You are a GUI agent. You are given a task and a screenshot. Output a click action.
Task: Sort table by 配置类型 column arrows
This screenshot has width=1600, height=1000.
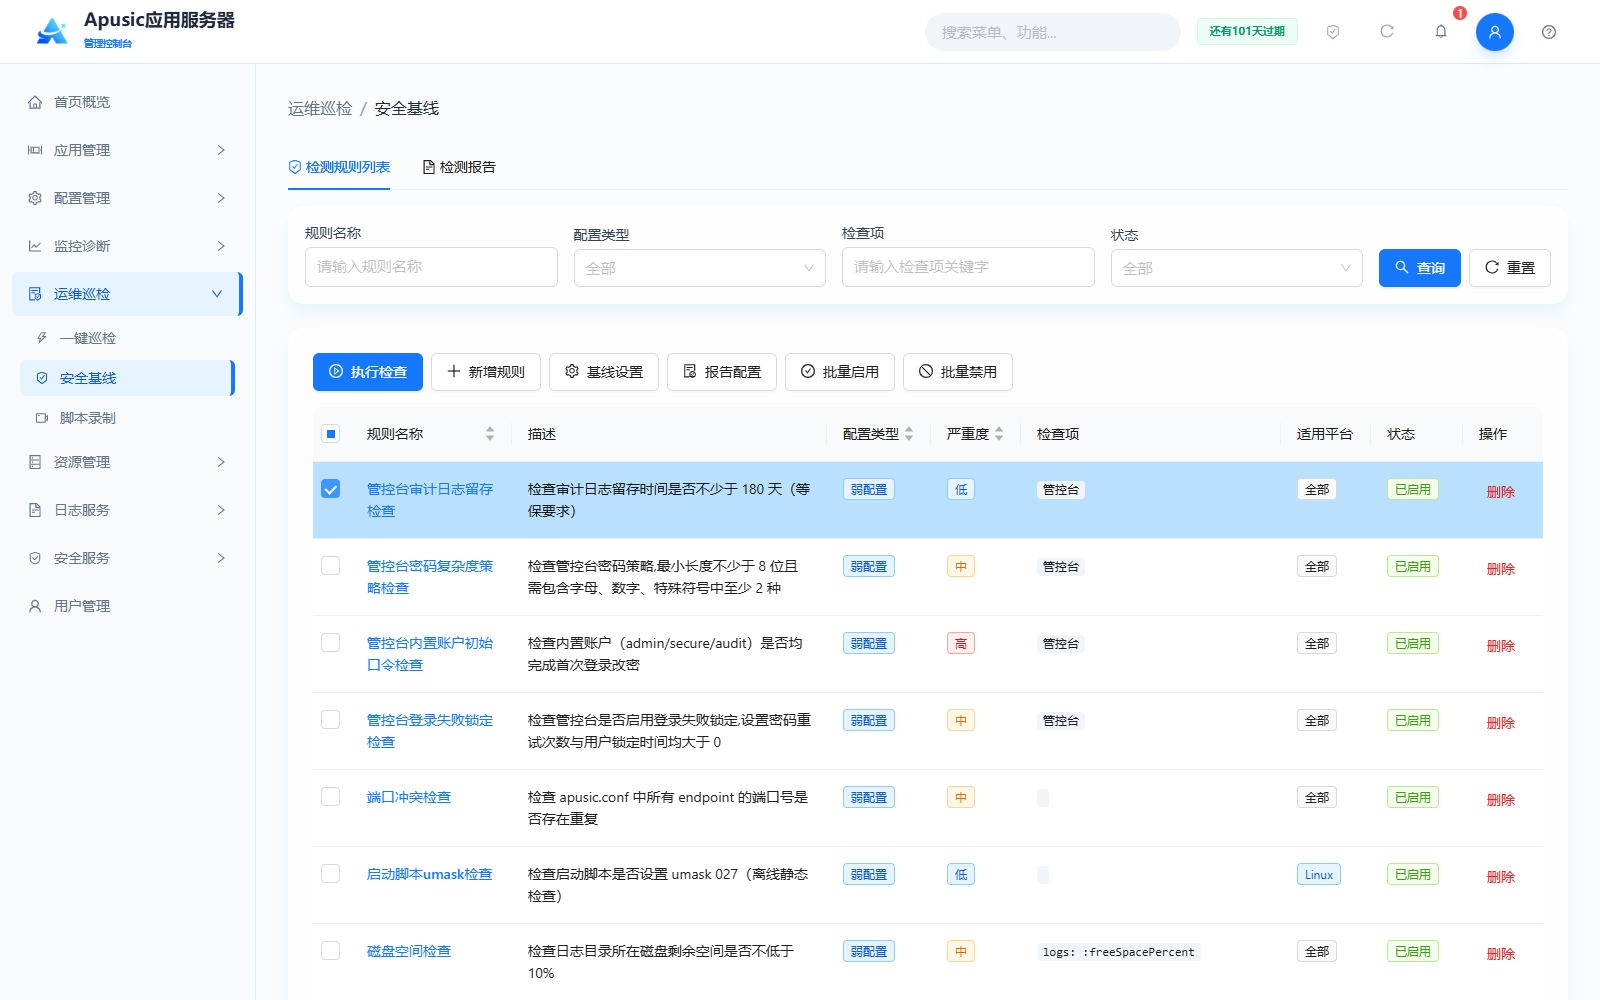point(909,434)
